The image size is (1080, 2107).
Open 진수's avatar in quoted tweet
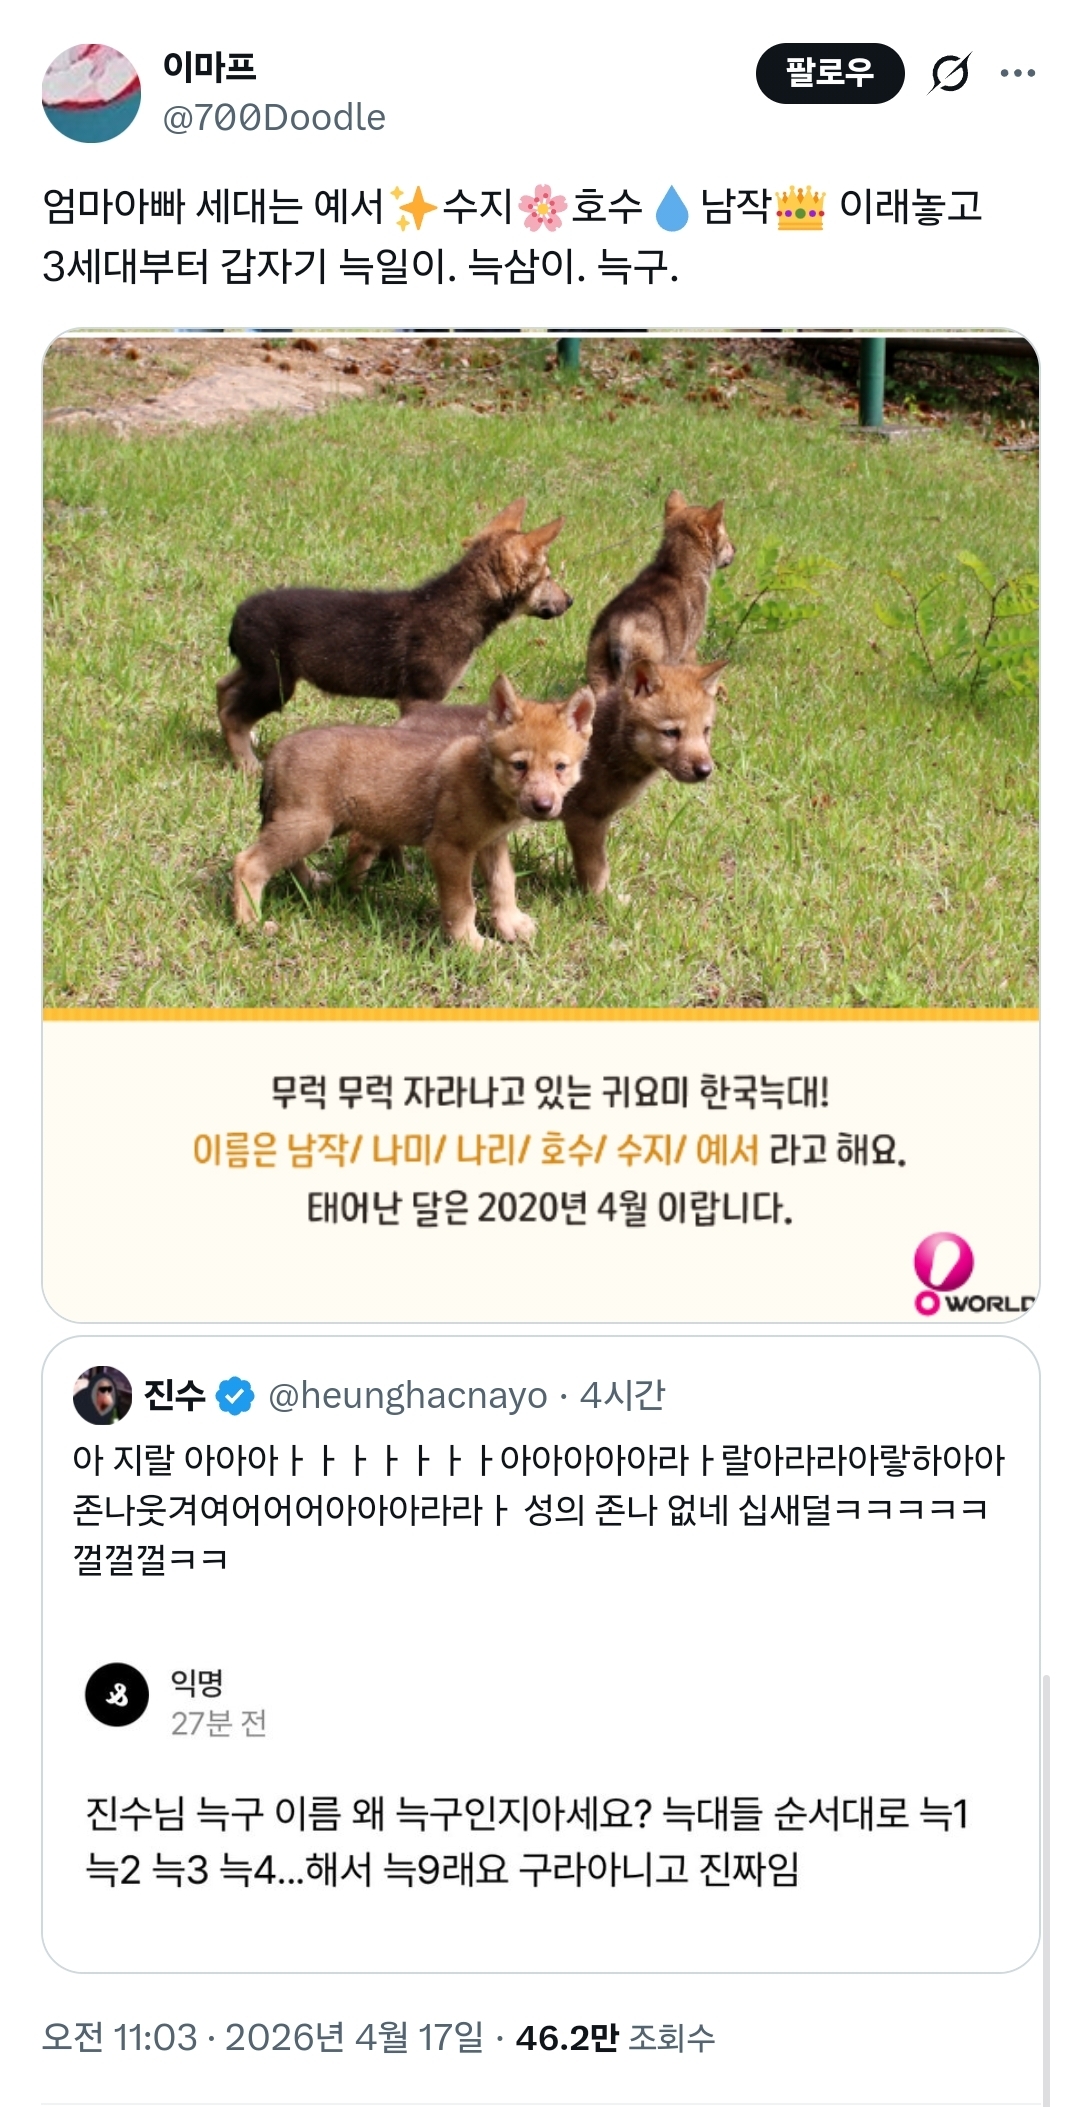coord(102,1395)
